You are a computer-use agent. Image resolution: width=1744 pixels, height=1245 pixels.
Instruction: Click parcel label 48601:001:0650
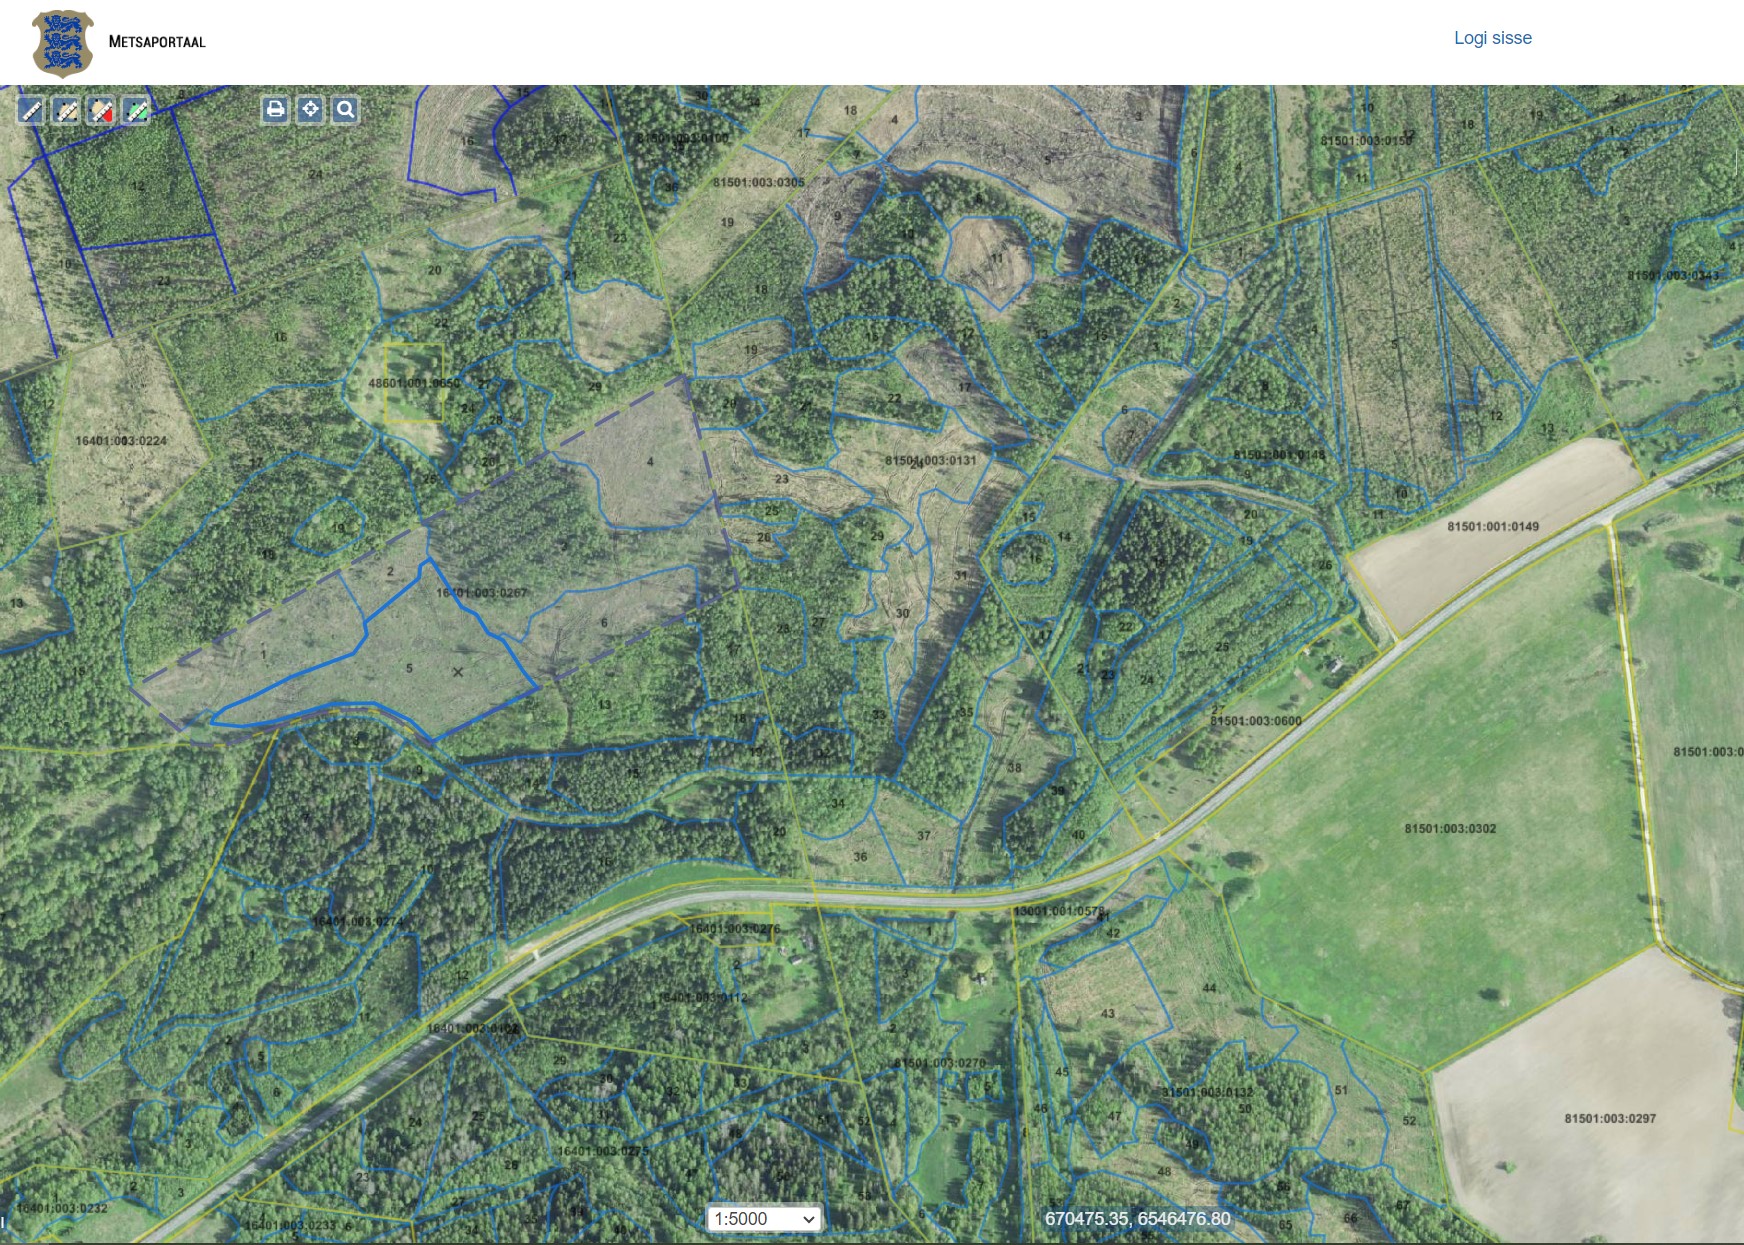coord(414,384)
